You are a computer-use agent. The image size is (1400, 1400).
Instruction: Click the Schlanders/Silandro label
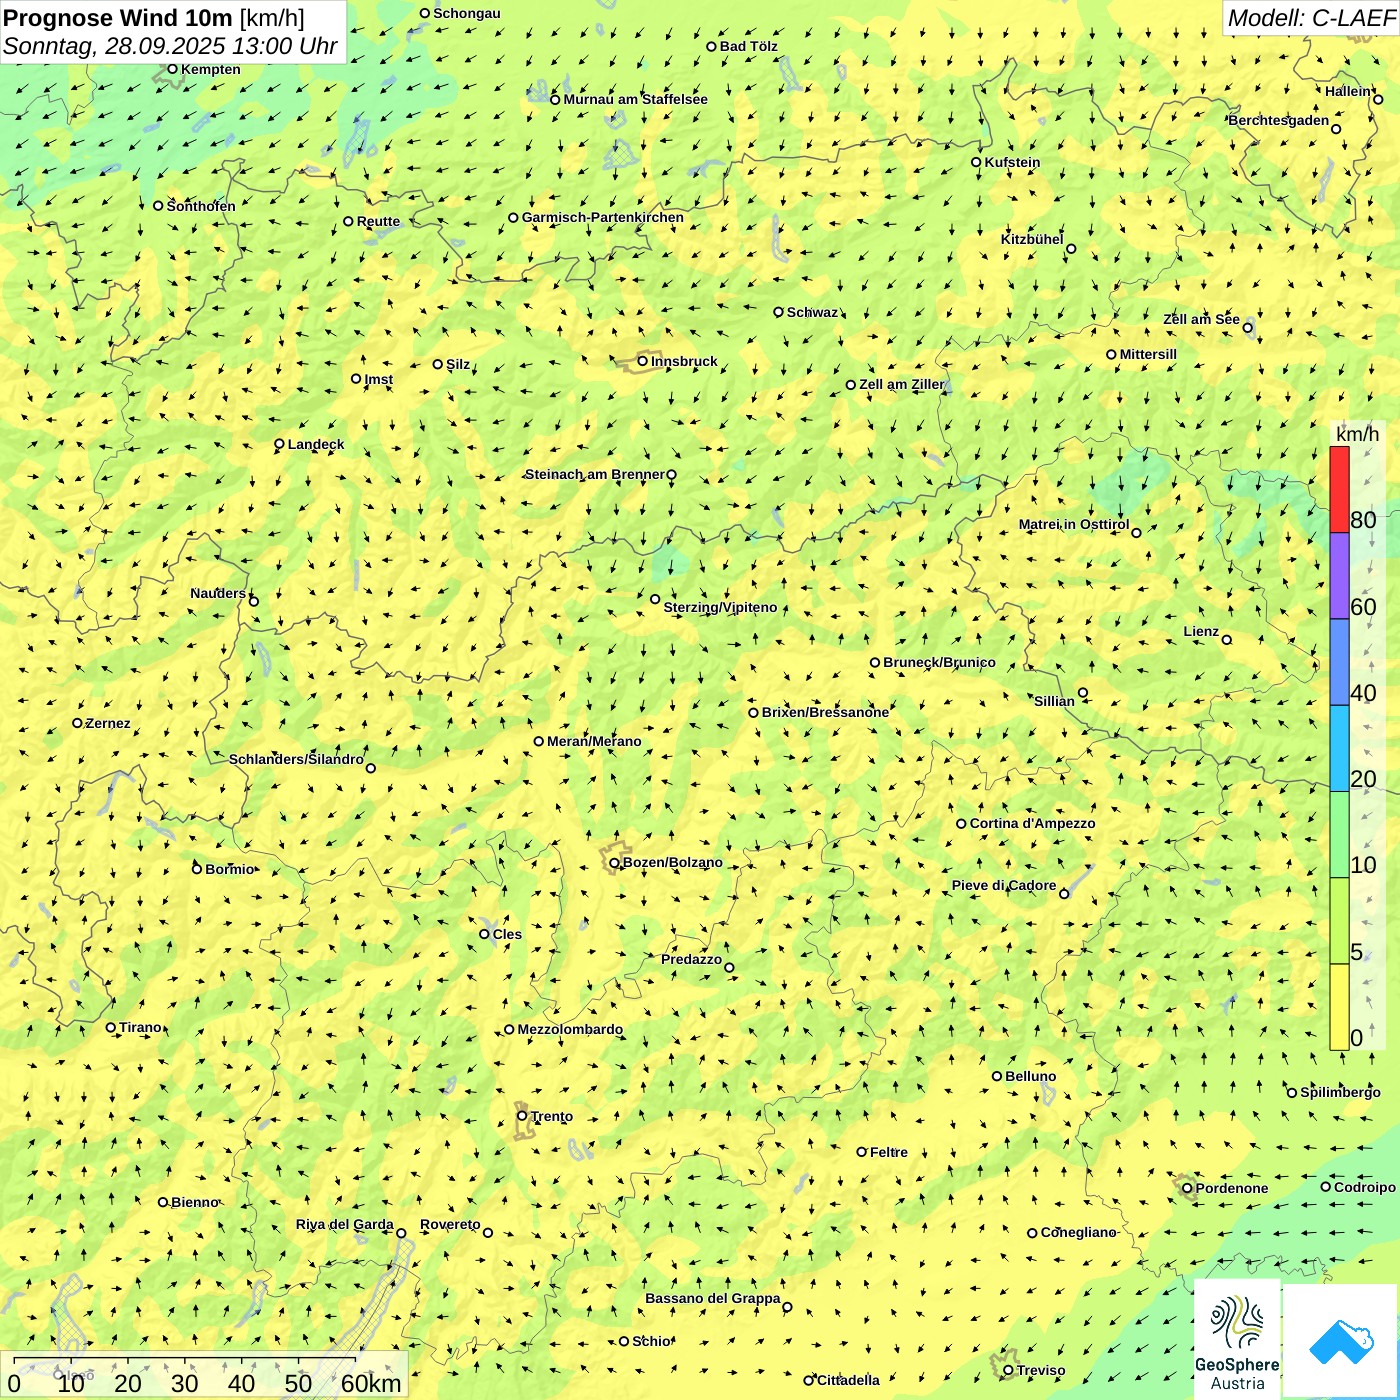(x=296, y=759)
